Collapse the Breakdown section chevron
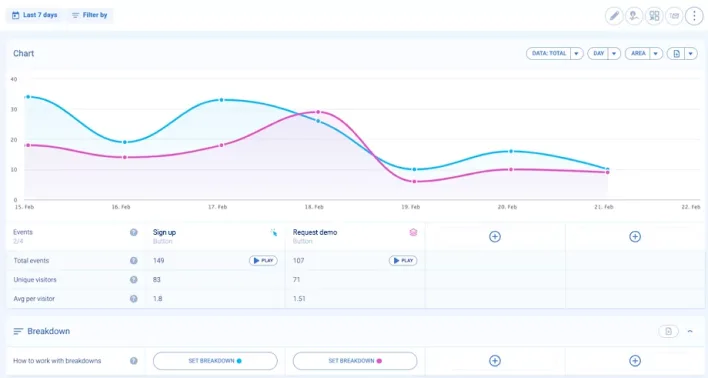Image resolution: width=708 pixels, height=378 pixels. (690, 331)
